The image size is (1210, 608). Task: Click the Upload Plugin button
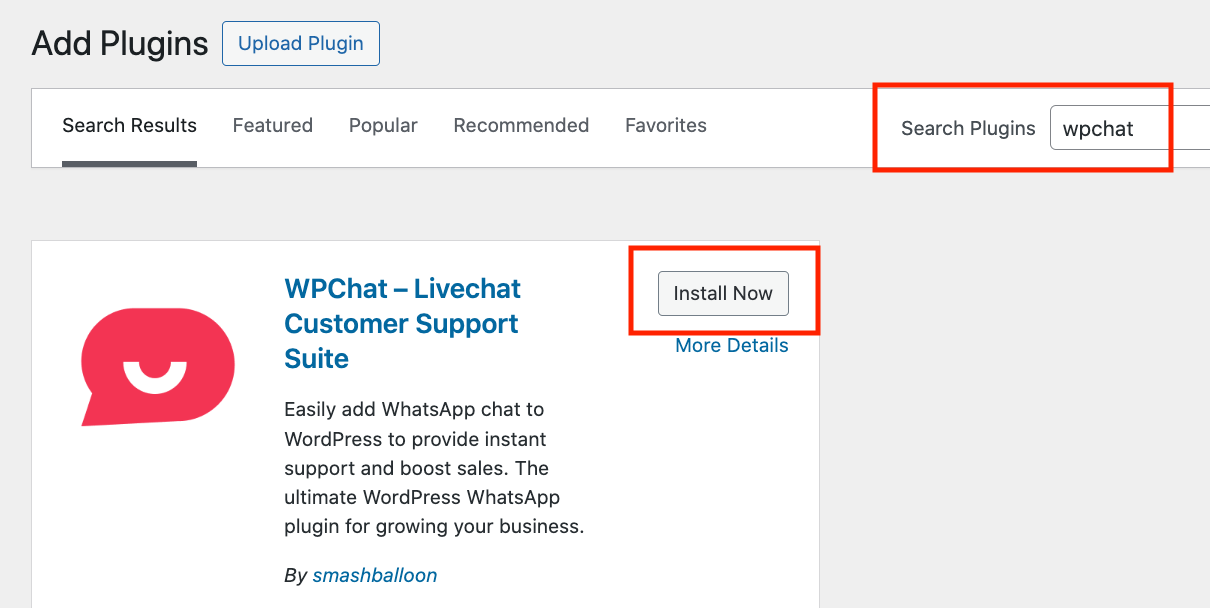click(x=300, y=44)
